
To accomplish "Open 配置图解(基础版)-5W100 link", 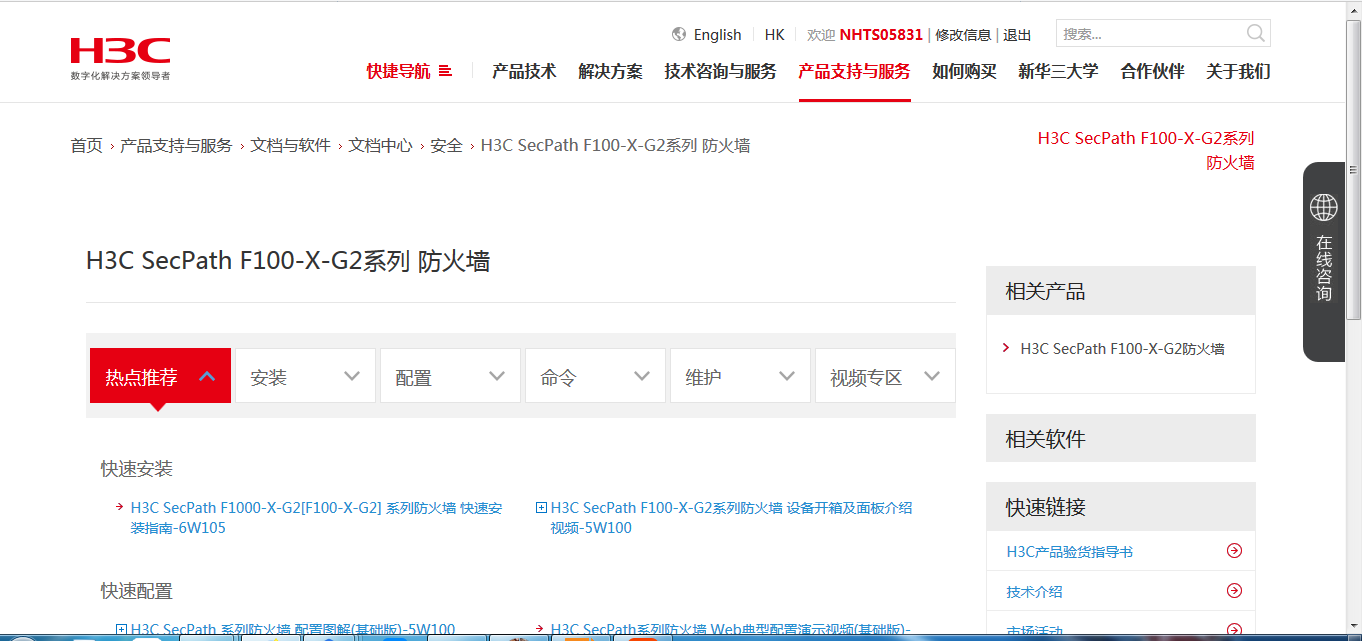I will tap(293, 630).
